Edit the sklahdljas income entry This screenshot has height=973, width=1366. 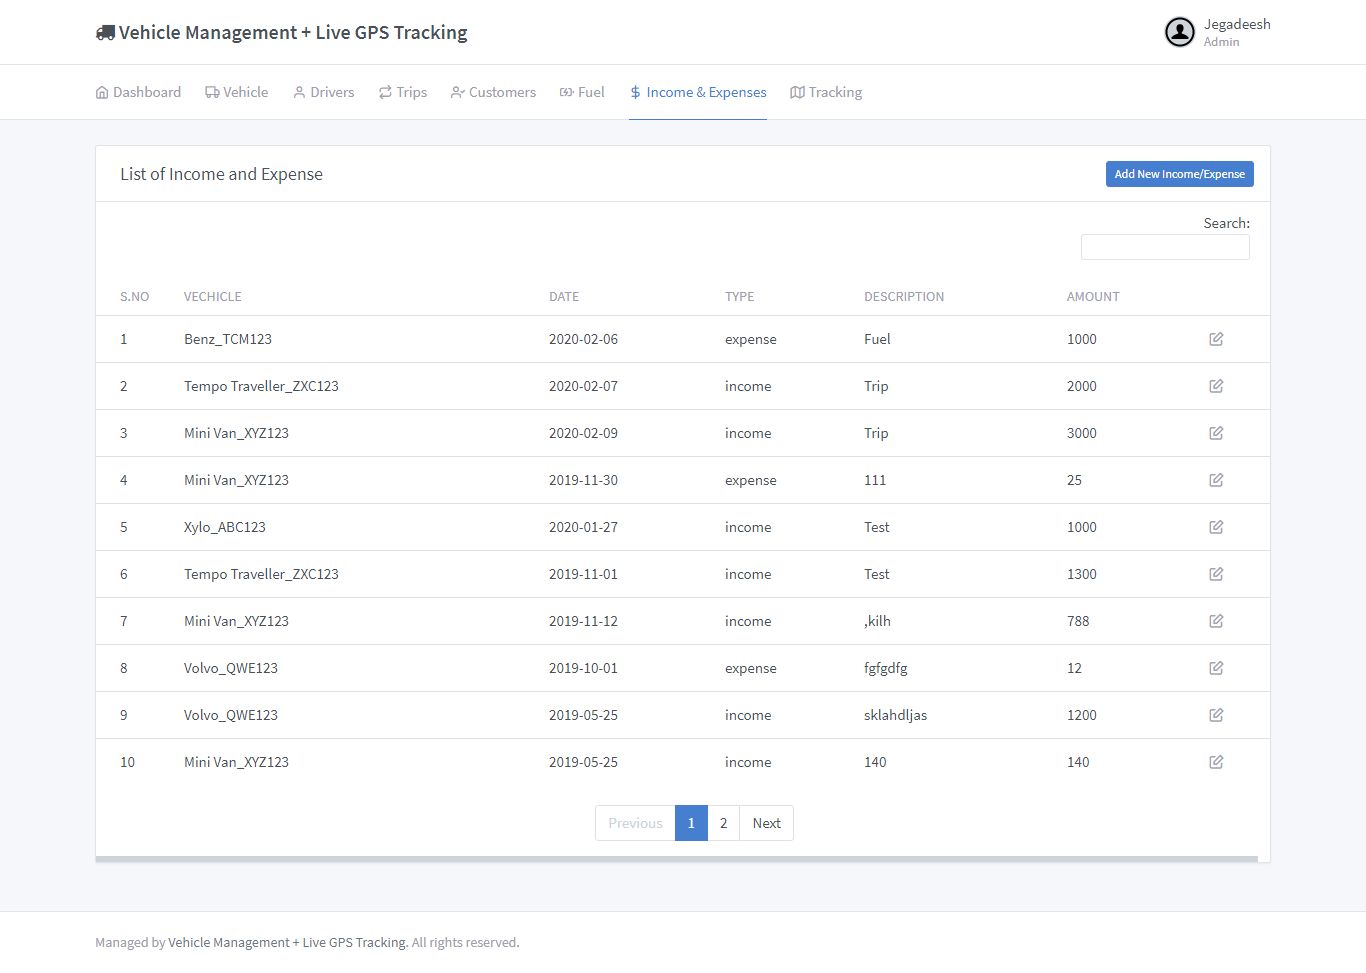[1216, 715]
